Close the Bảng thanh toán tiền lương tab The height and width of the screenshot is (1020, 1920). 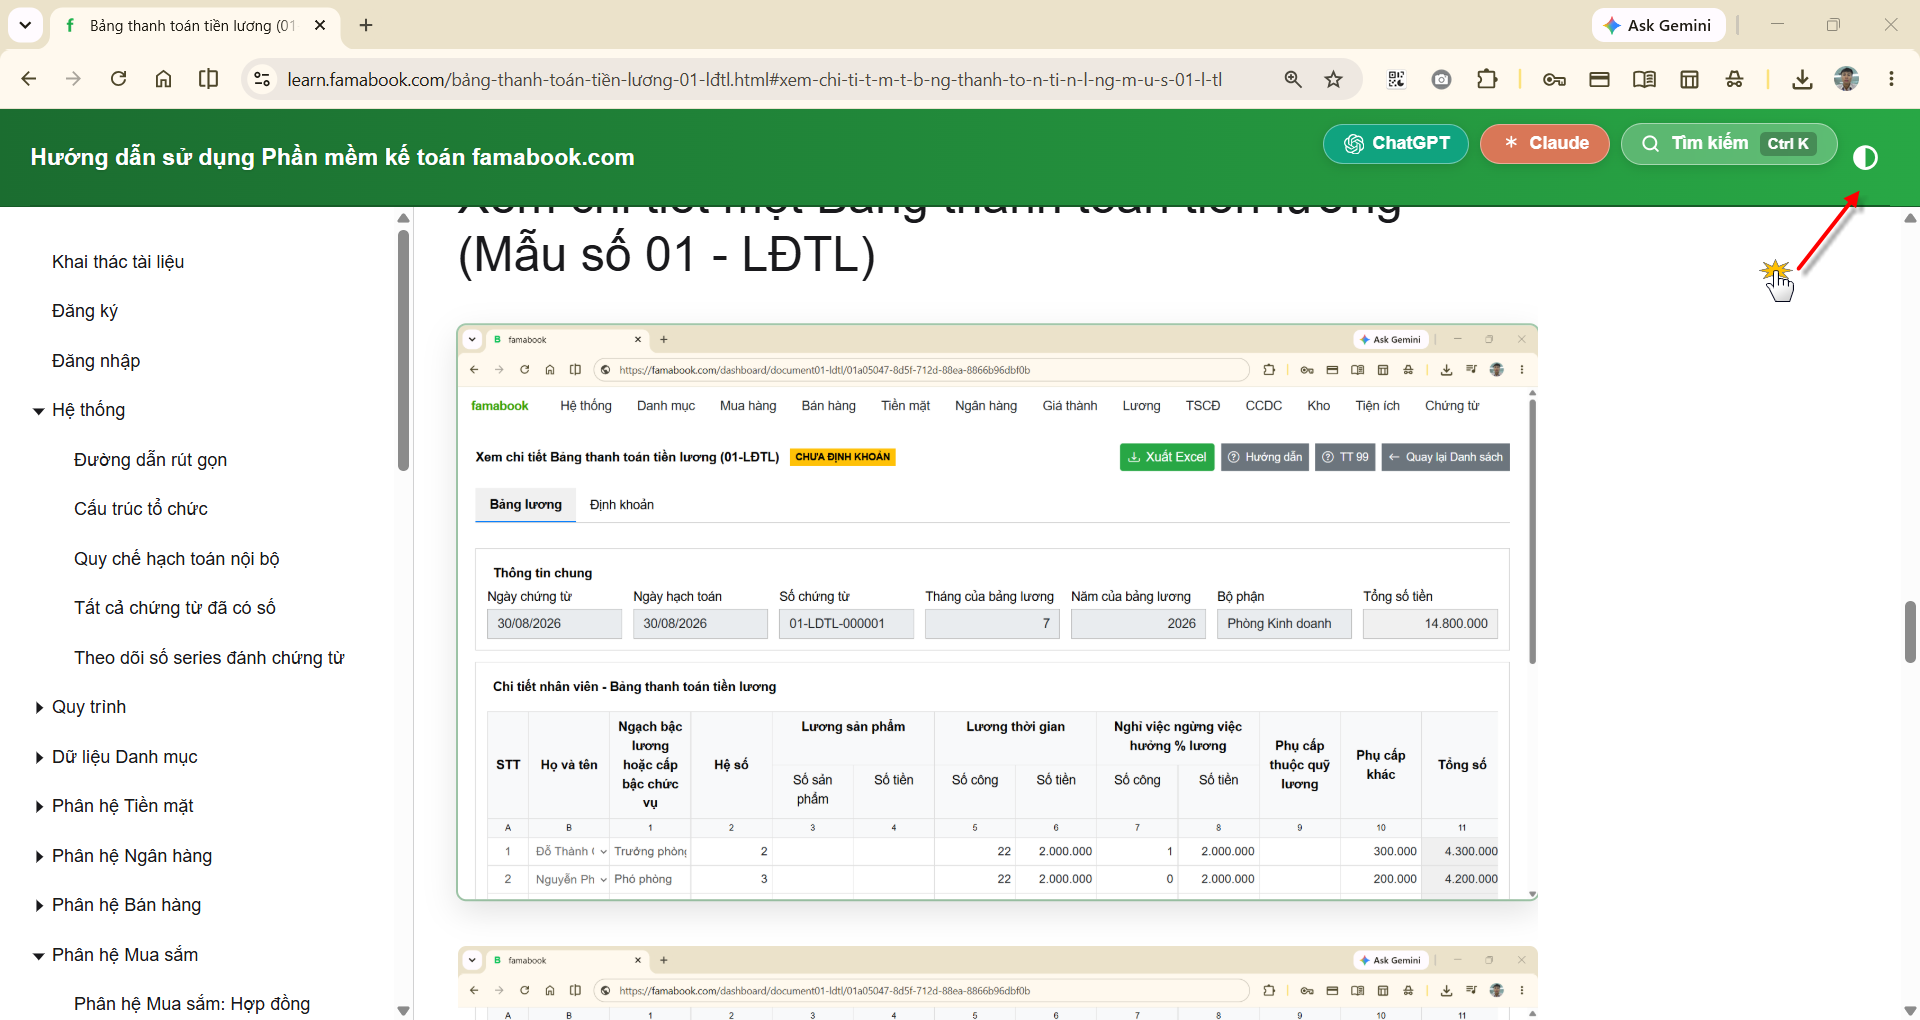(320, 25)
